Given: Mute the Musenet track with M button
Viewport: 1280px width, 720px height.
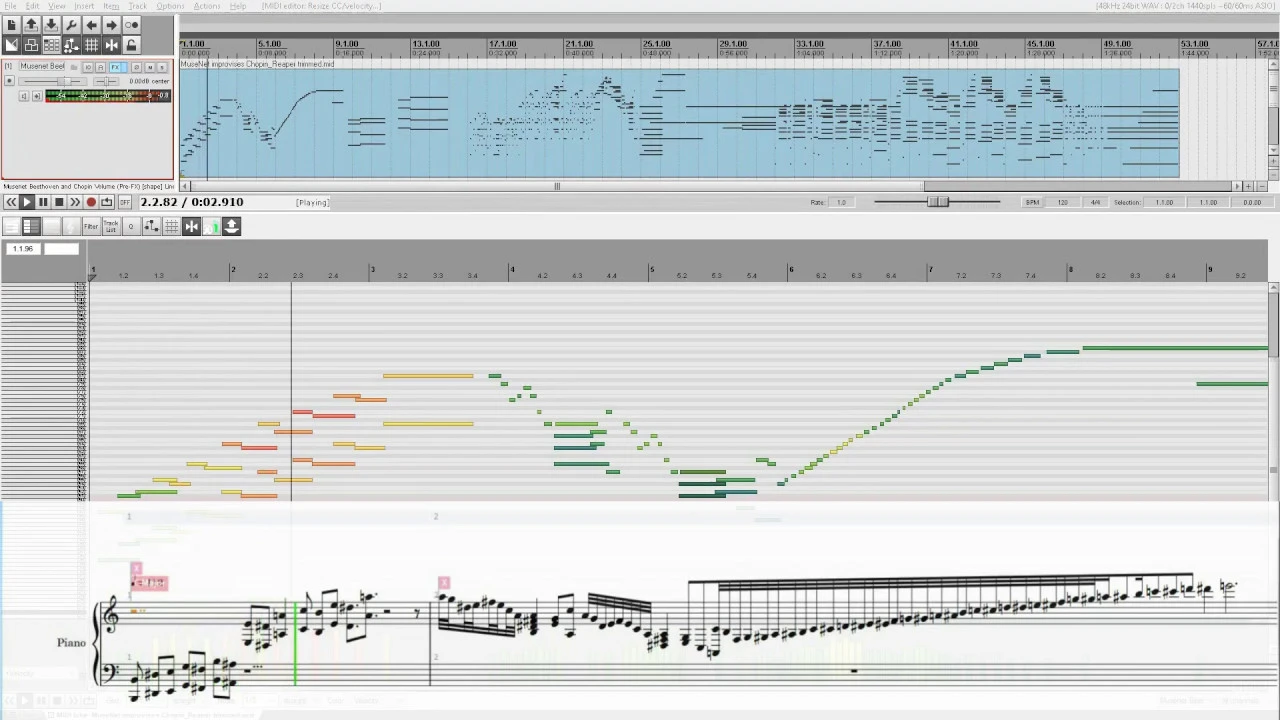Looking at the screenshot, I should [x=150, y=67].
